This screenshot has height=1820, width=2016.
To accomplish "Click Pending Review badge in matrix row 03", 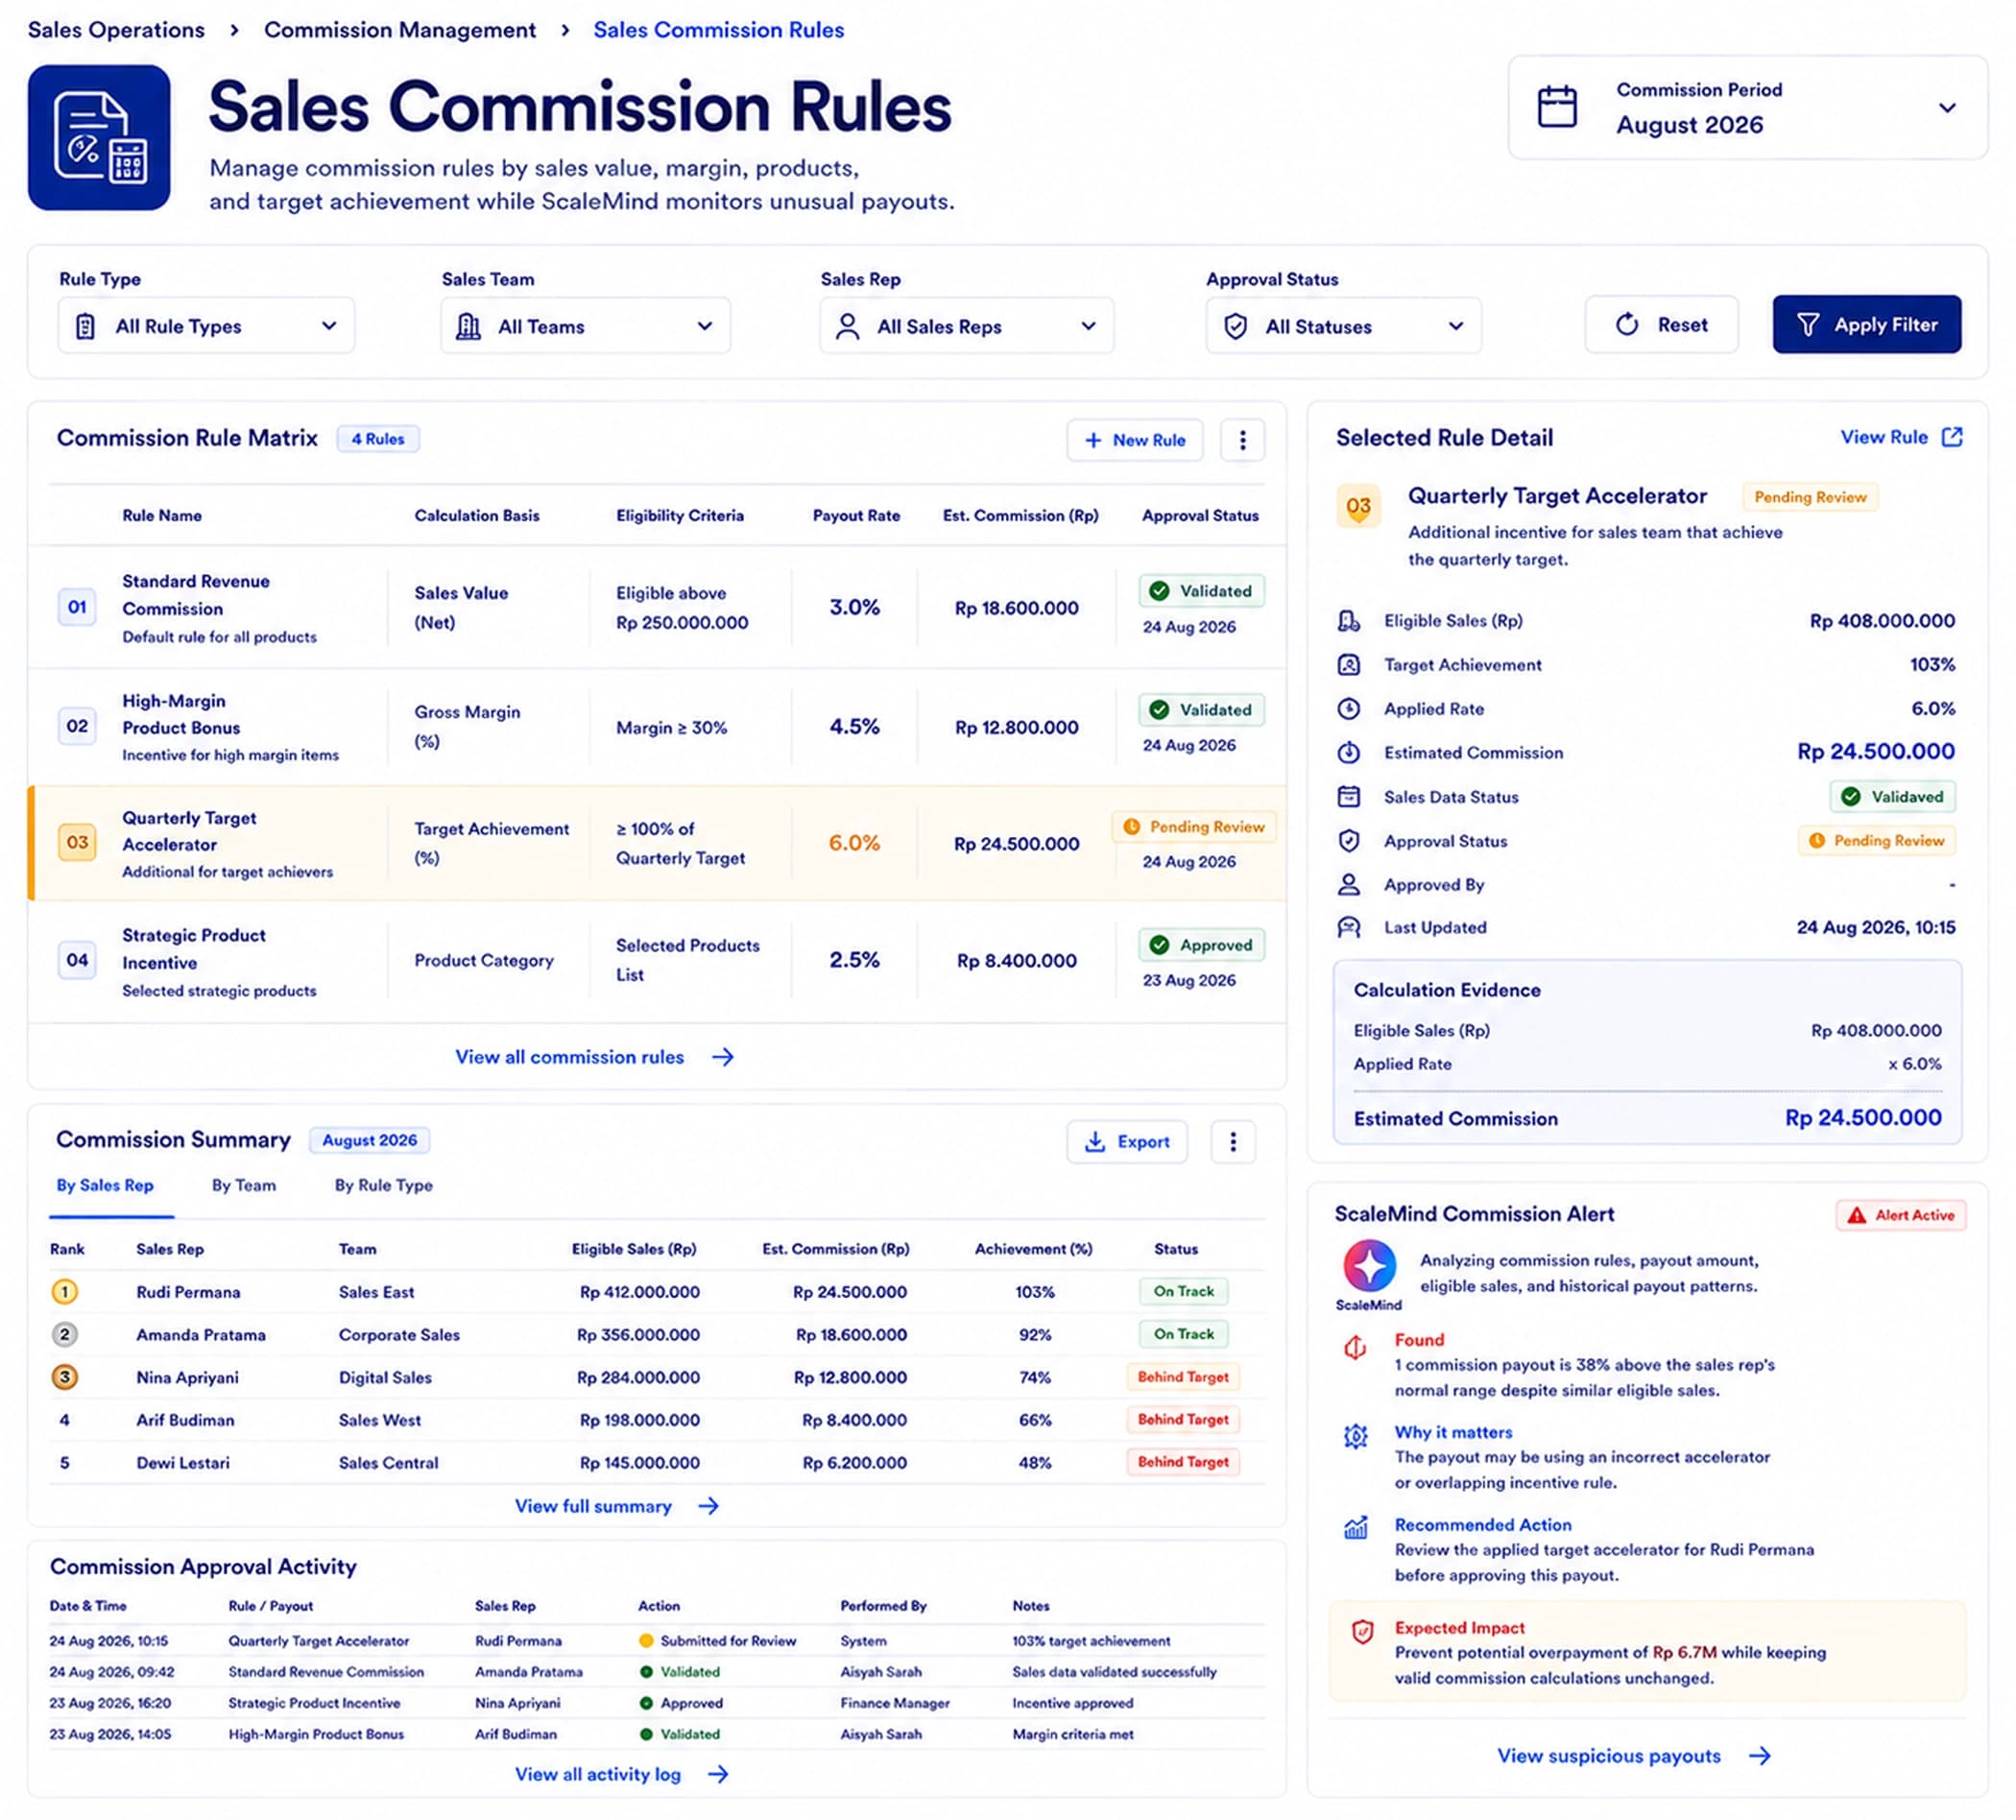I will [x=1194, y=827].
